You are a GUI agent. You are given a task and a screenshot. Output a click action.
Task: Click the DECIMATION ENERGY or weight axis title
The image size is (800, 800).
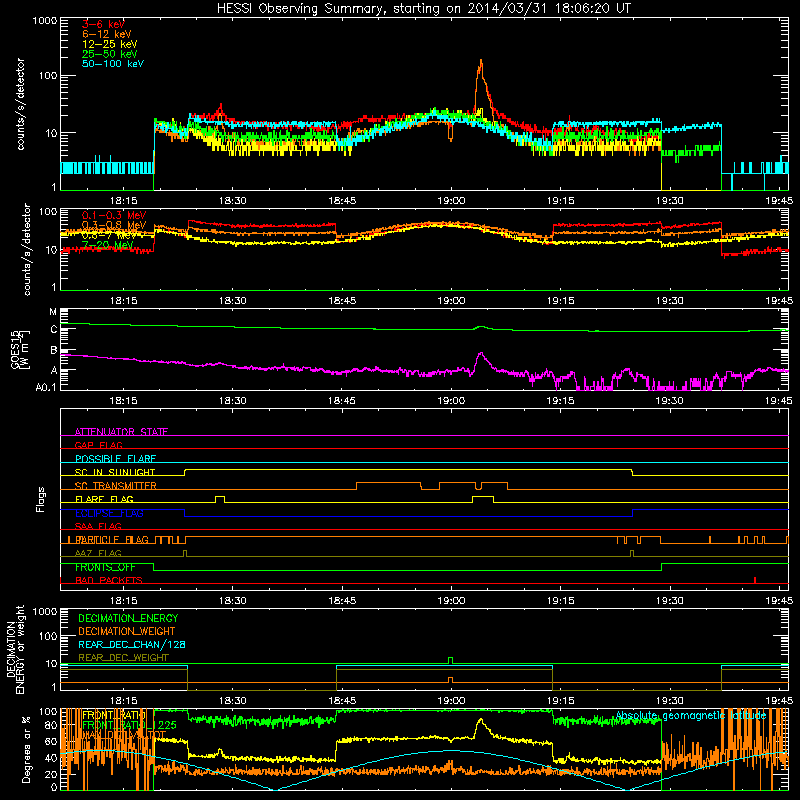[x=15, y=649]
